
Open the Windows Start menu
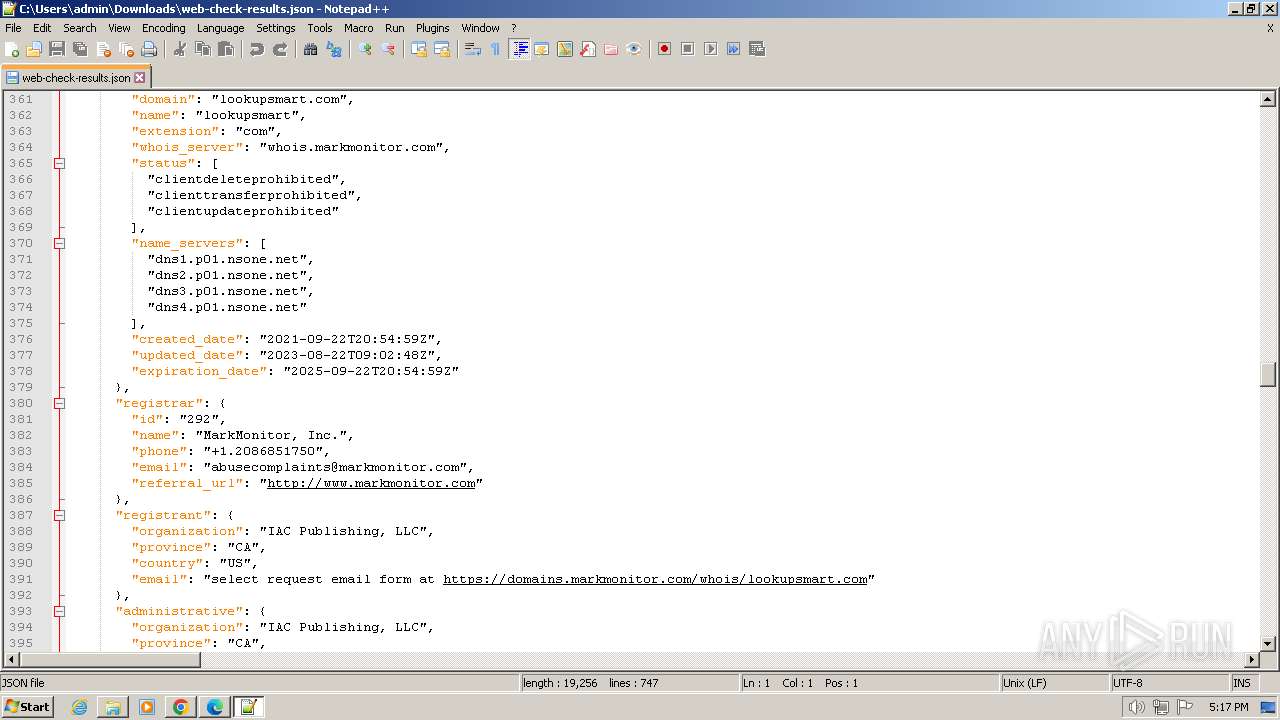[27, 706]
